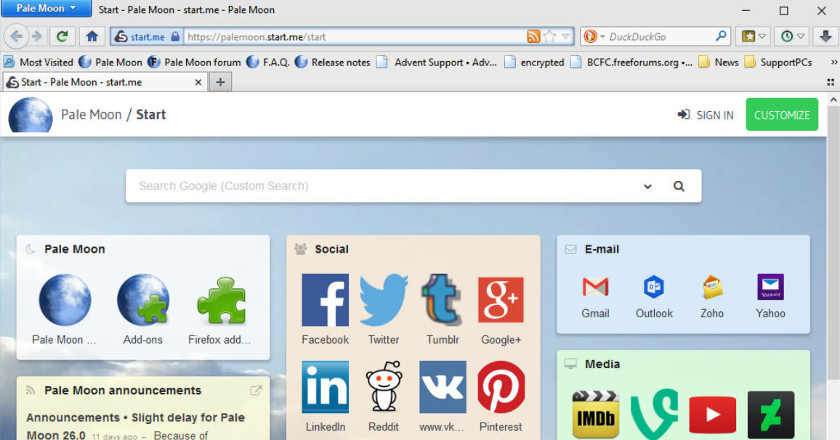
Task: Open the Pinterest icon
Action: tap(501, 387)
